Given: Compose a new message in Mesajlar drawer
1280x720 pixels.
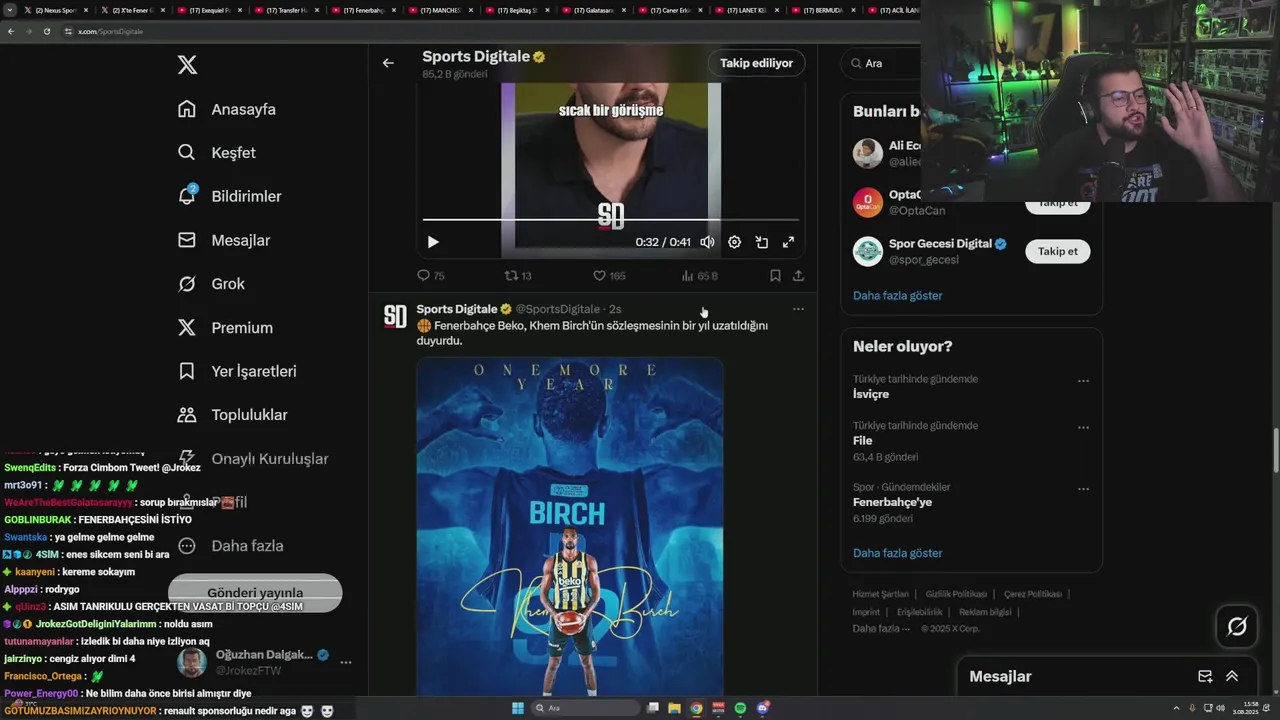Looking at the screenshot, I should point(1205,677).
